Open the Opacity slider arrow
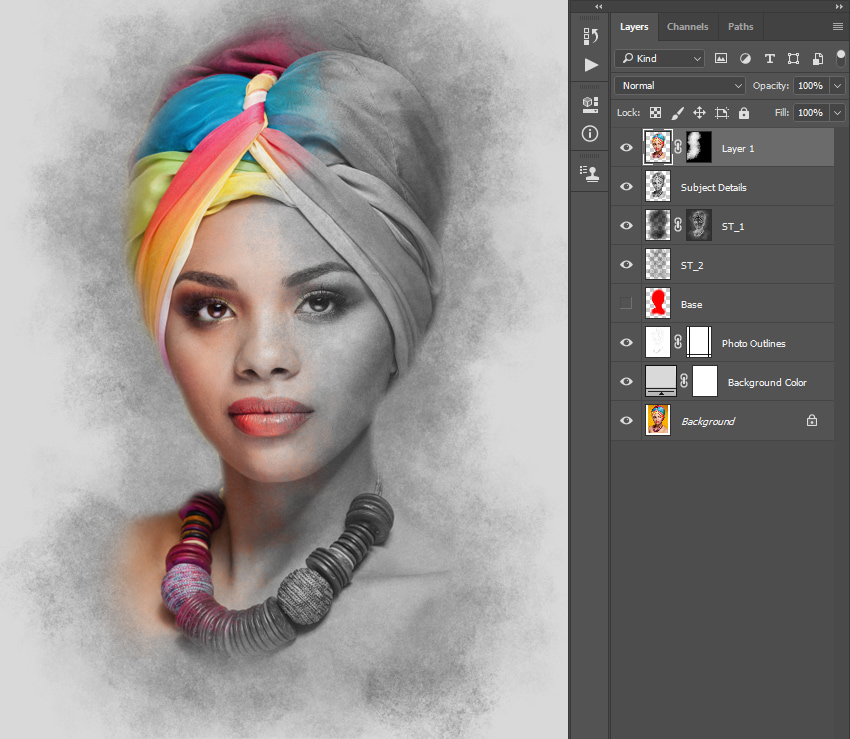Image resolution: width=850 pixels, height=739 pixels. tap(838, 86)
